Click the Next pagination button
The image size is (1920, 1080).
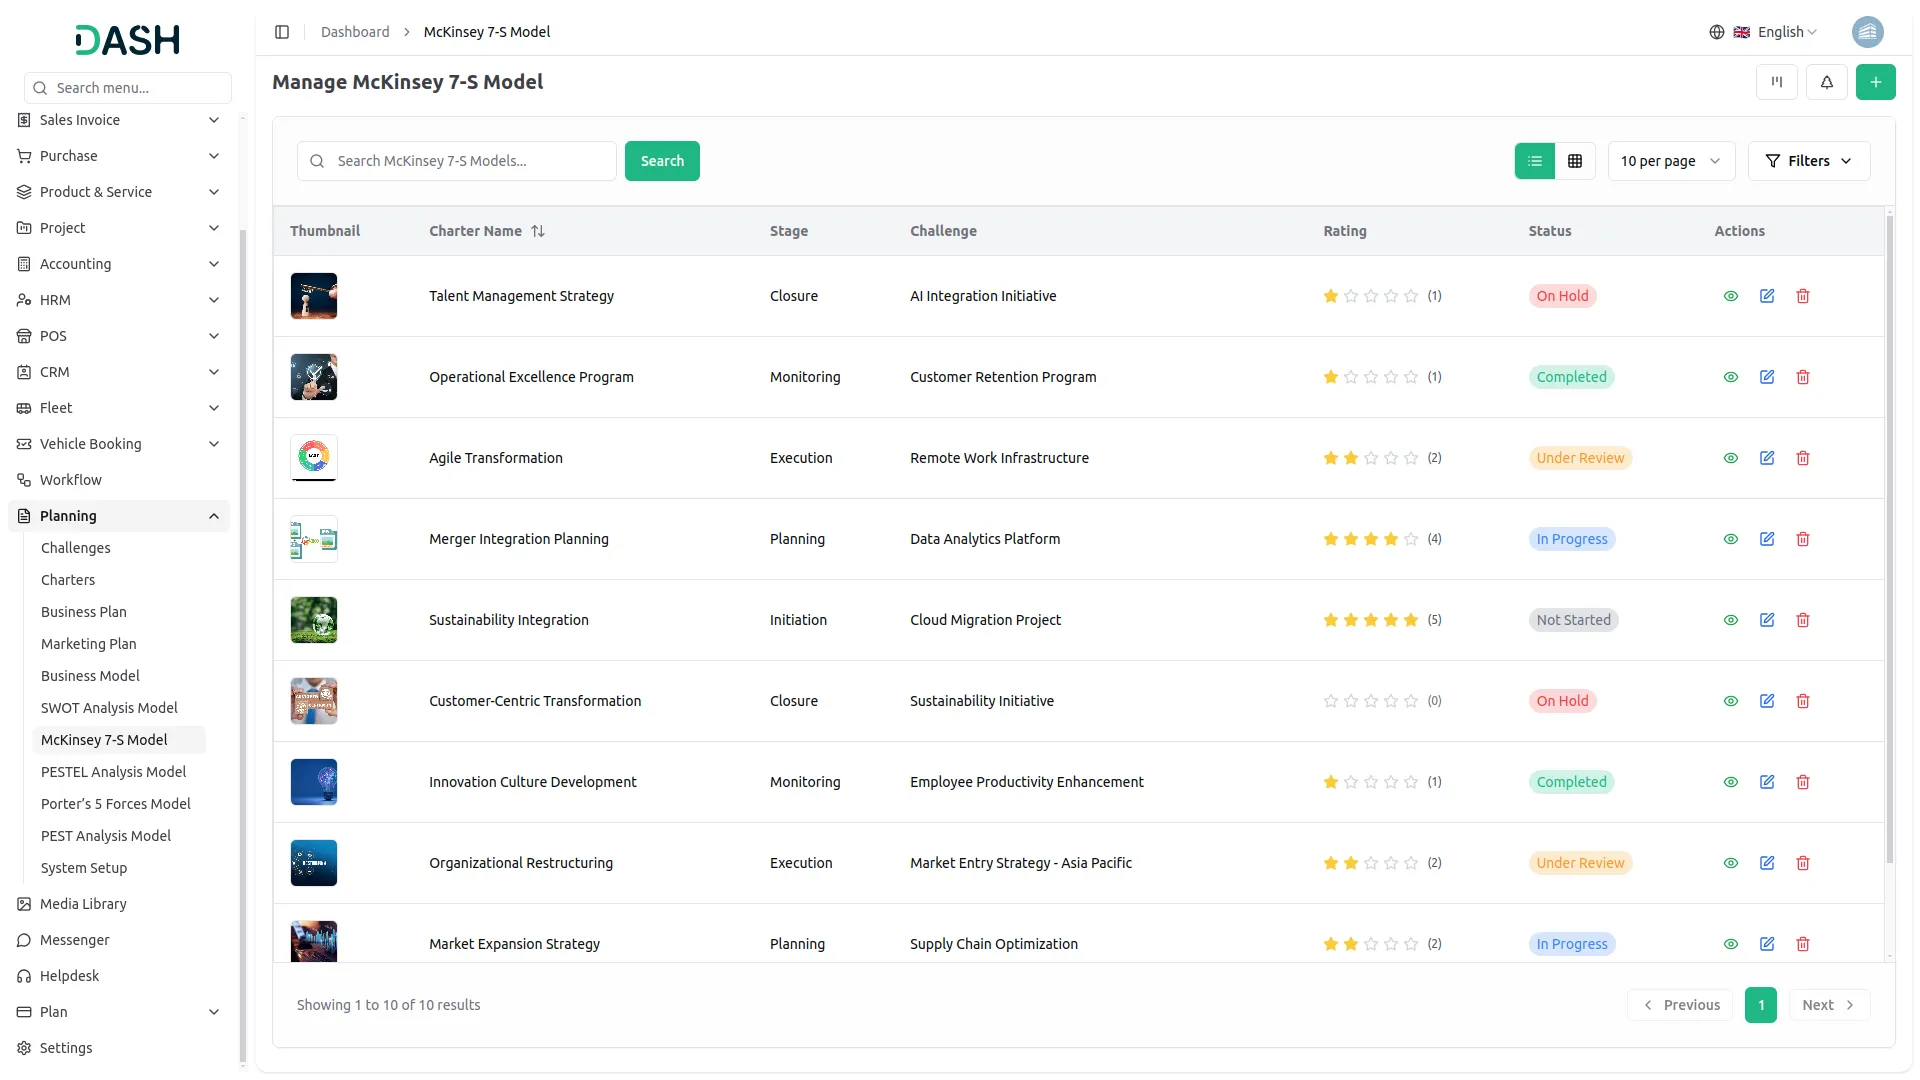tap(1828, 1005)
